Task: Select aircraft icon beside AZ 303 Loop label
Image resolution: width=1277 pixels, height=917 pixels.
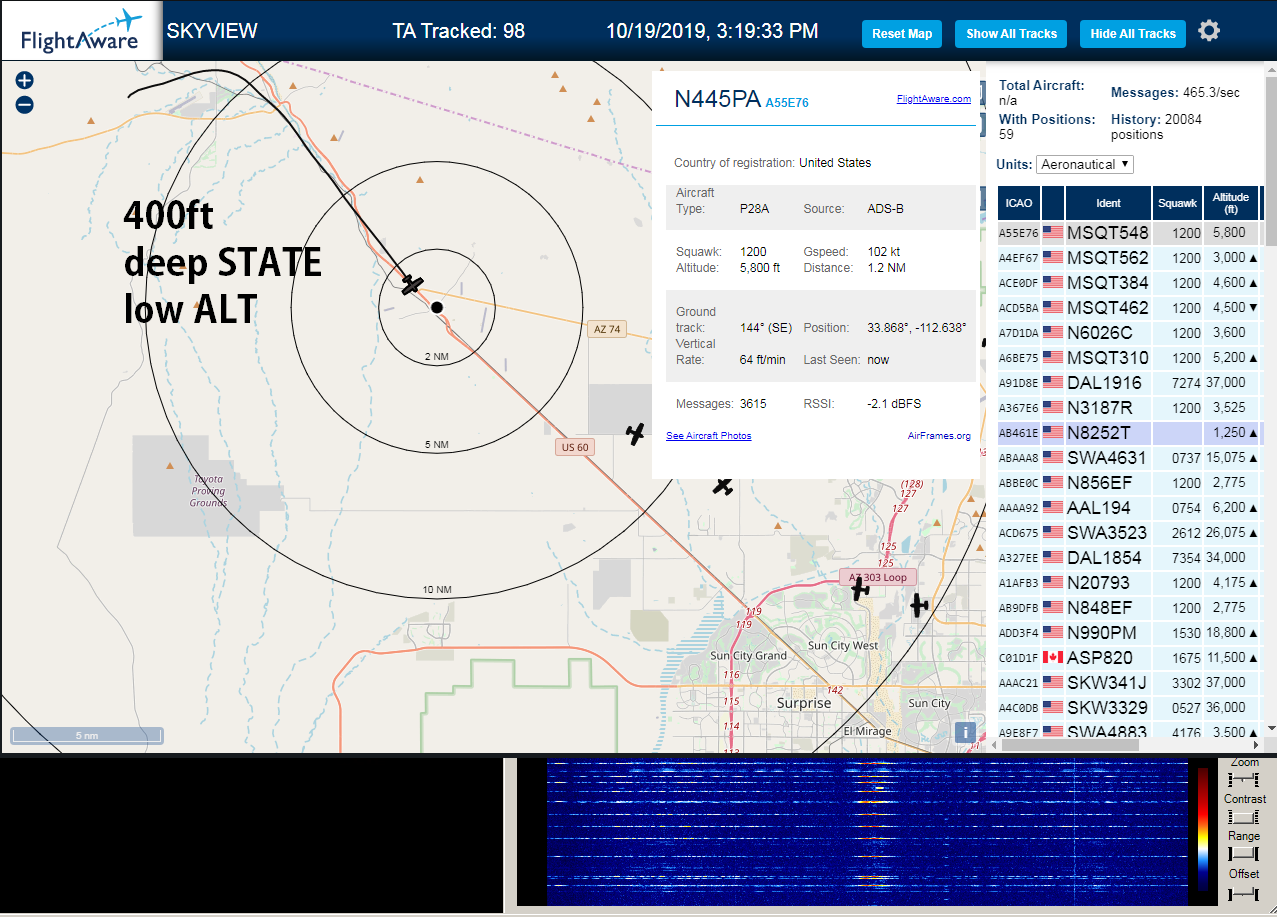Action: pos(860,590)
